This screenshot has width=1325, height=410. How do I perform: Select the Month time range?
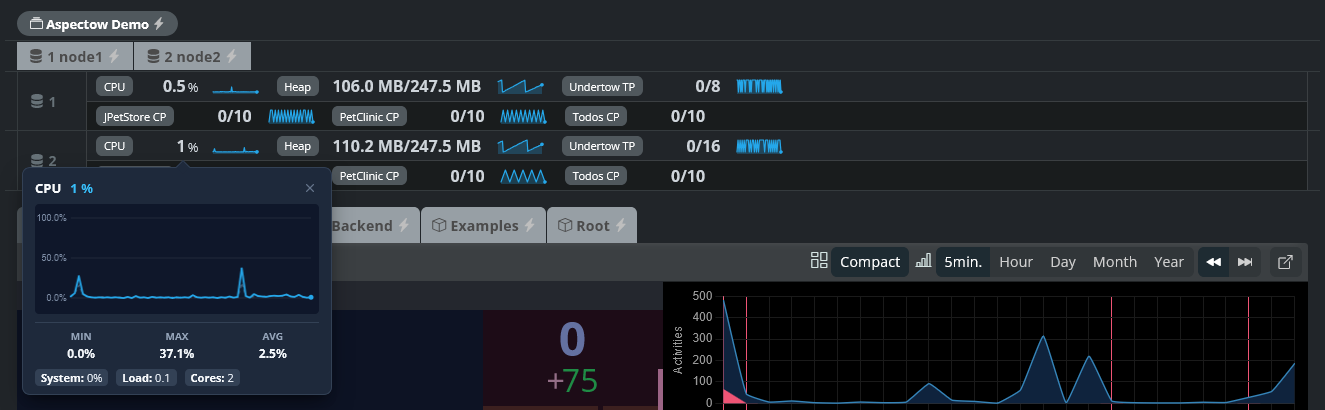1115,262
